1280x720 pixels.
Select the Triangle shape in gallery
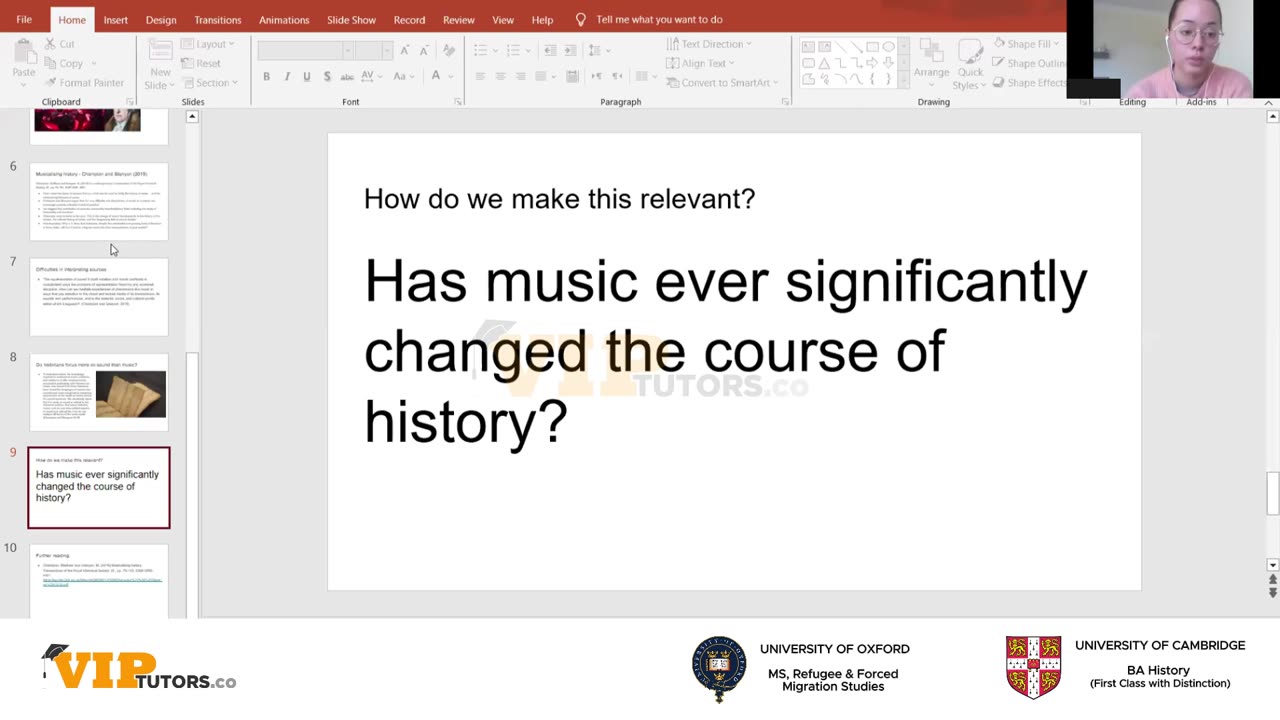pyautogui.click(x=825, y=63)
